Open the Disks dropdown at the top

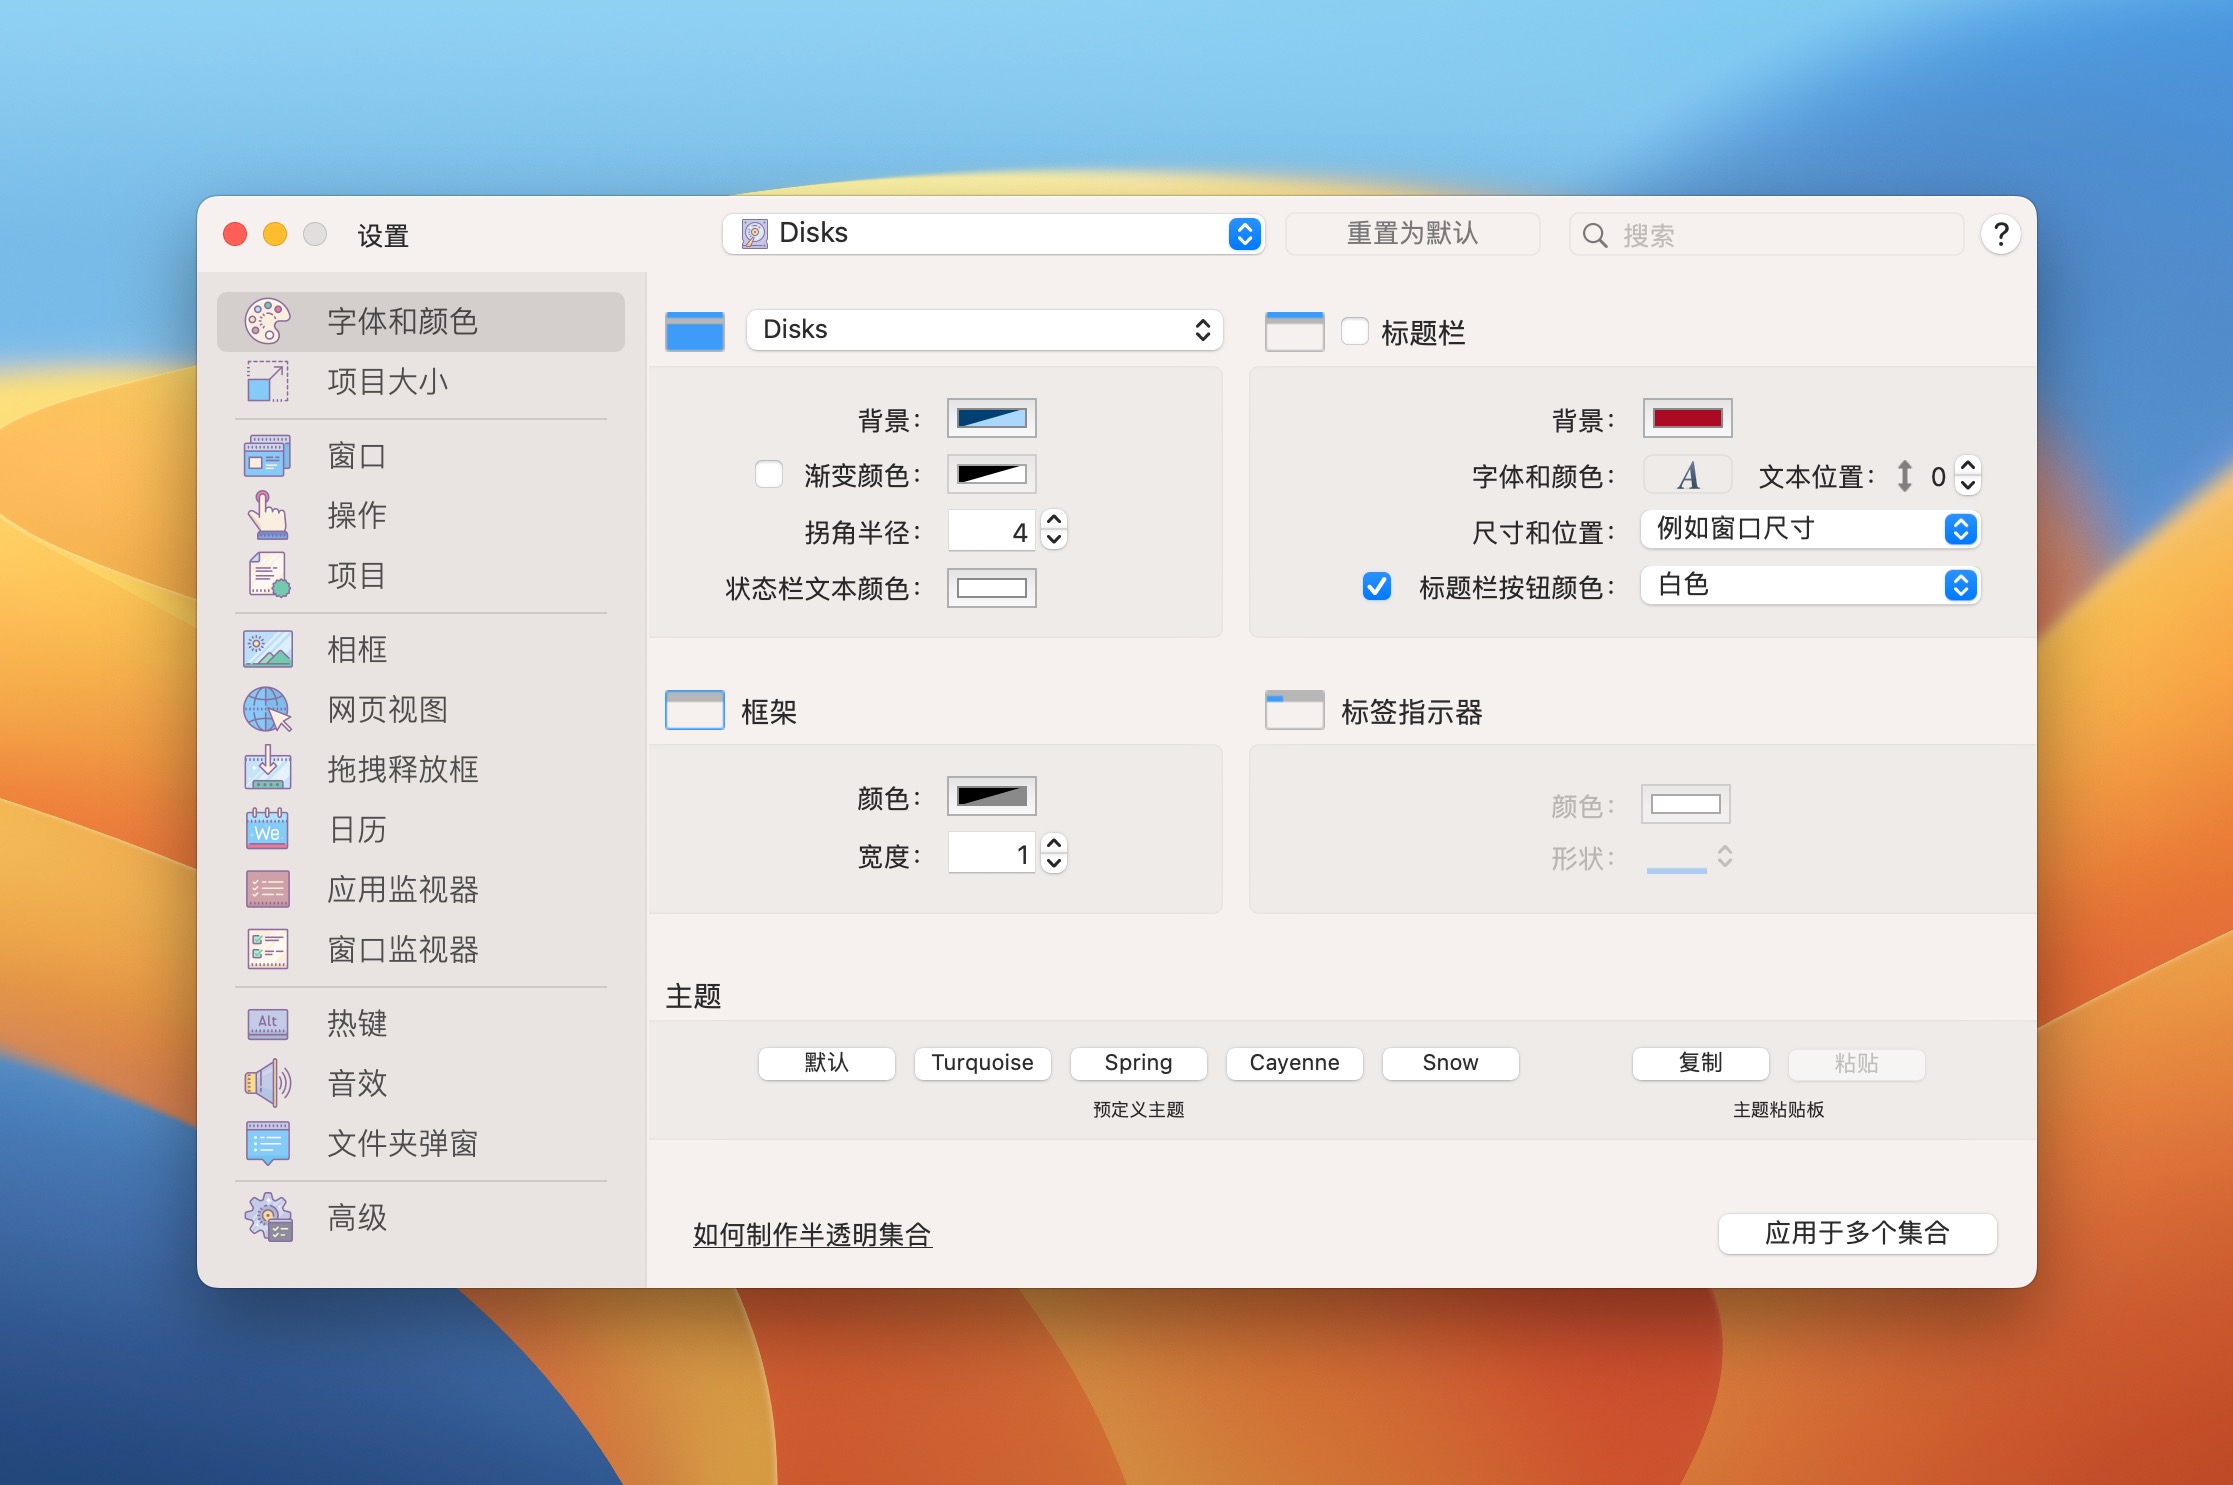click(994, 233)
